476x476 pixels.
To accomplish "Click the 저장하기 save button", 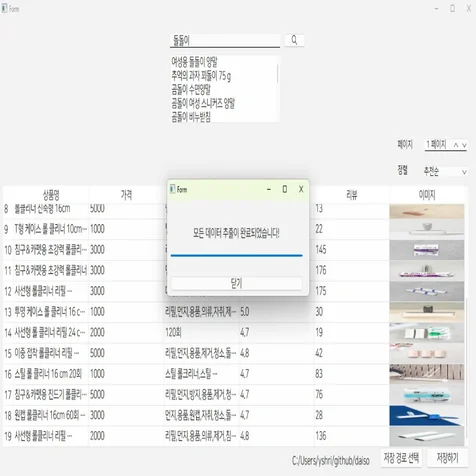I will coord(448,458).
